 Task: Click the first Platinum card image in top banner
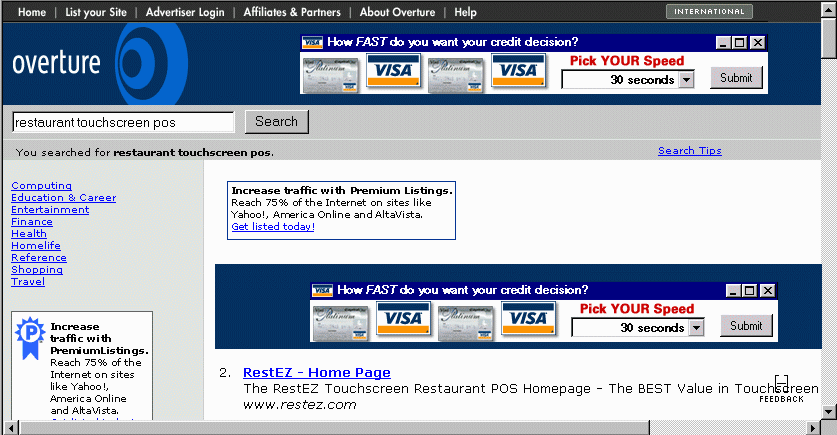331,75
